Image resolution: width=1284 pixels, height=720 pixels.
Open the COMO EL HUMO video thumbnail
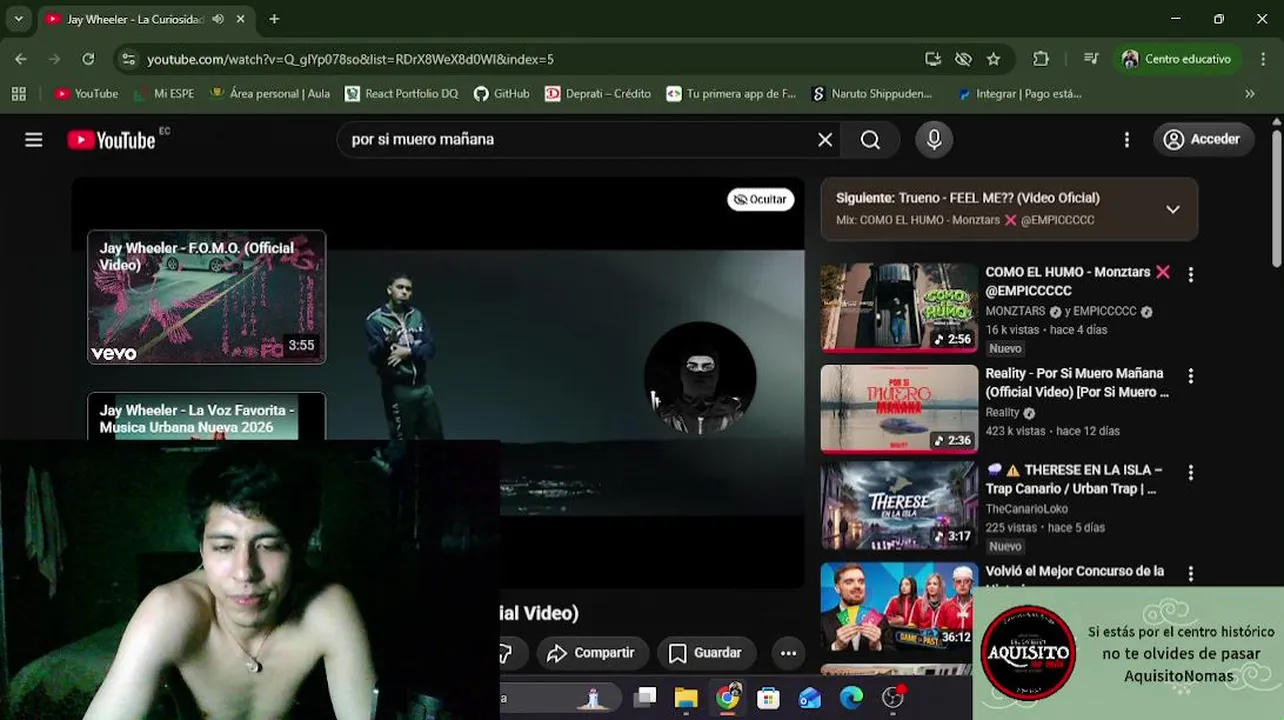click(x=899, y=308)
